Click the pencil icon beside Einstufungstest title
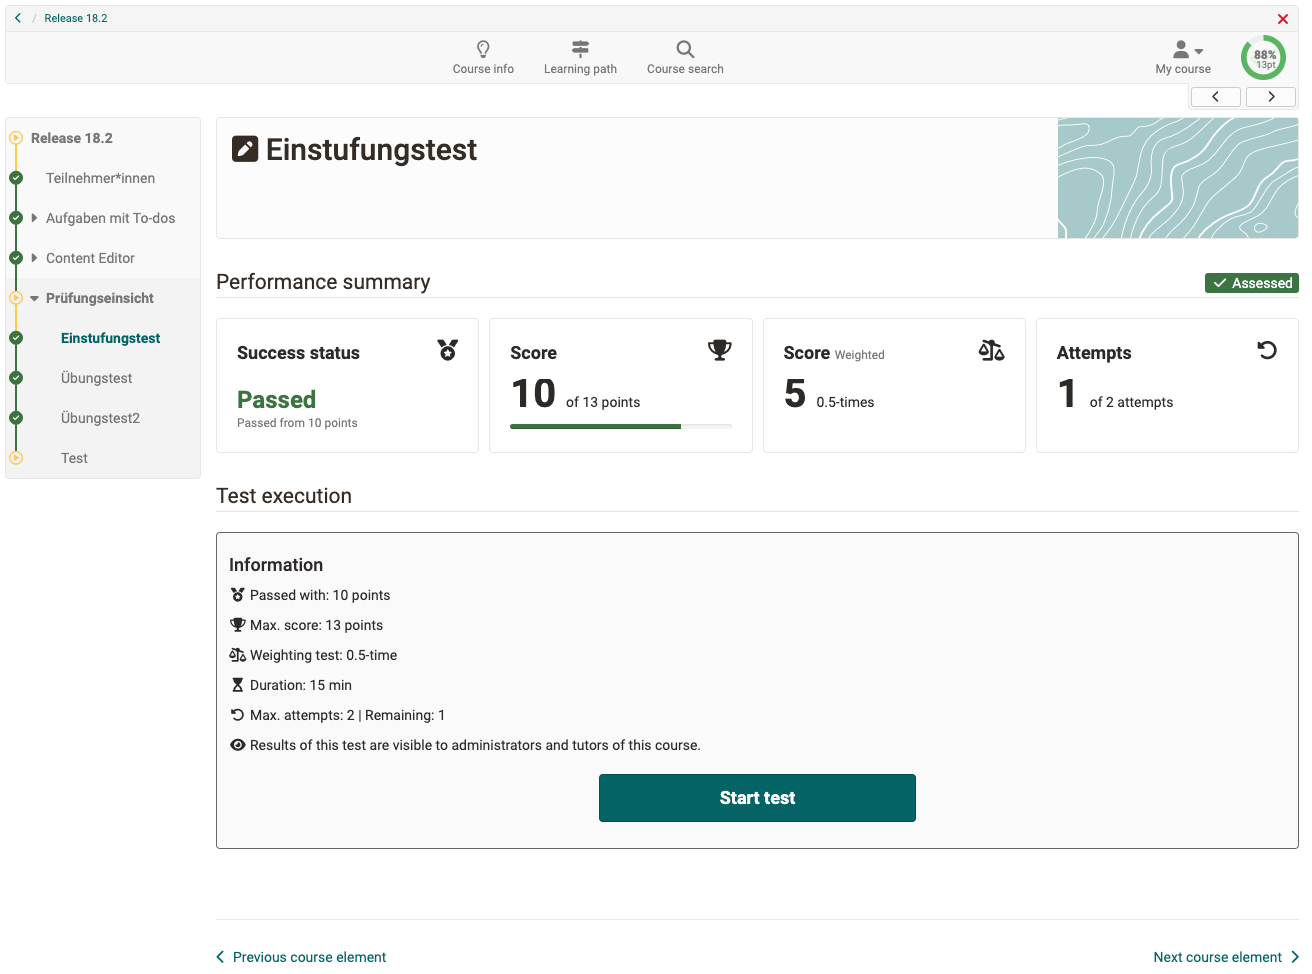 click(245, 148)
